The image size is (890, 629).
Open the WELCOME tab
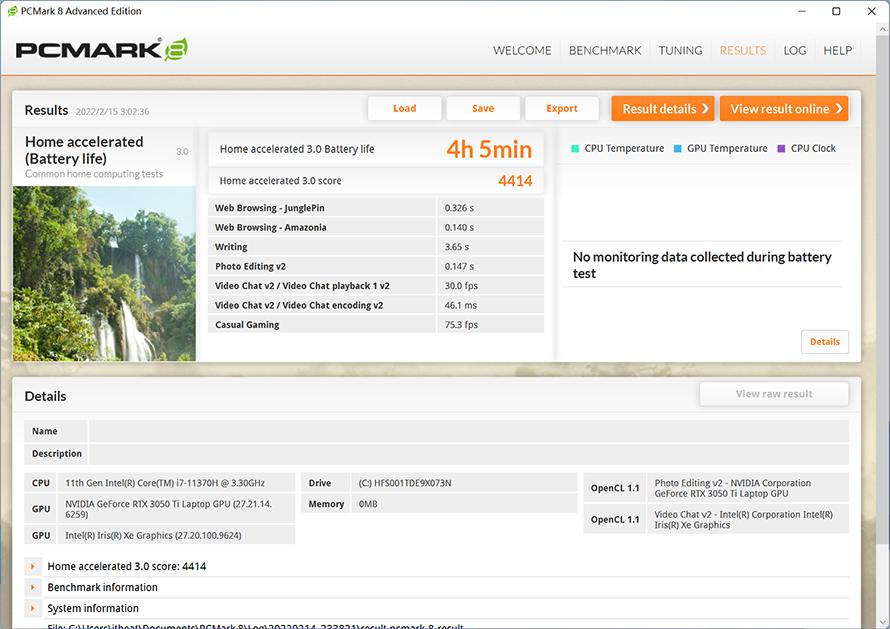[x=522, y=51]
